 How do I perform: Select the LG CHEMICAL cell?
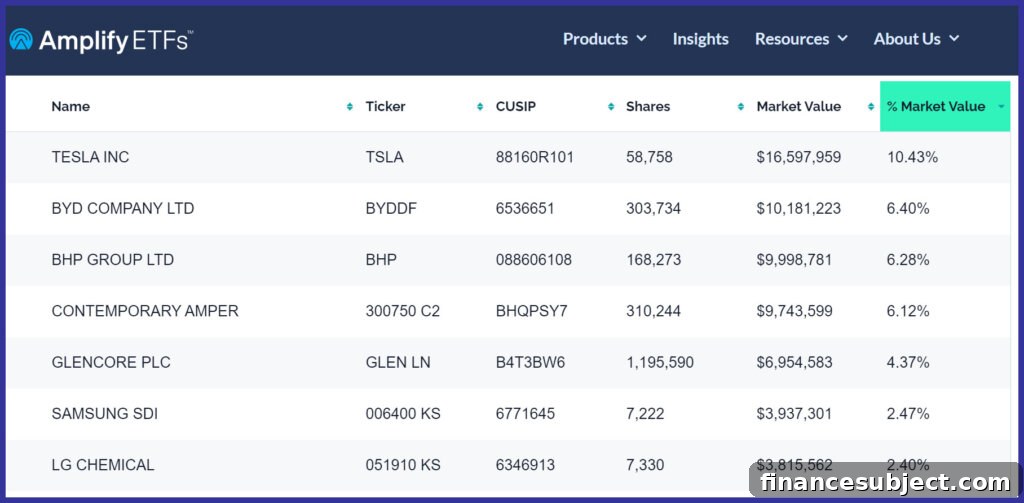(x=103, y=465)
